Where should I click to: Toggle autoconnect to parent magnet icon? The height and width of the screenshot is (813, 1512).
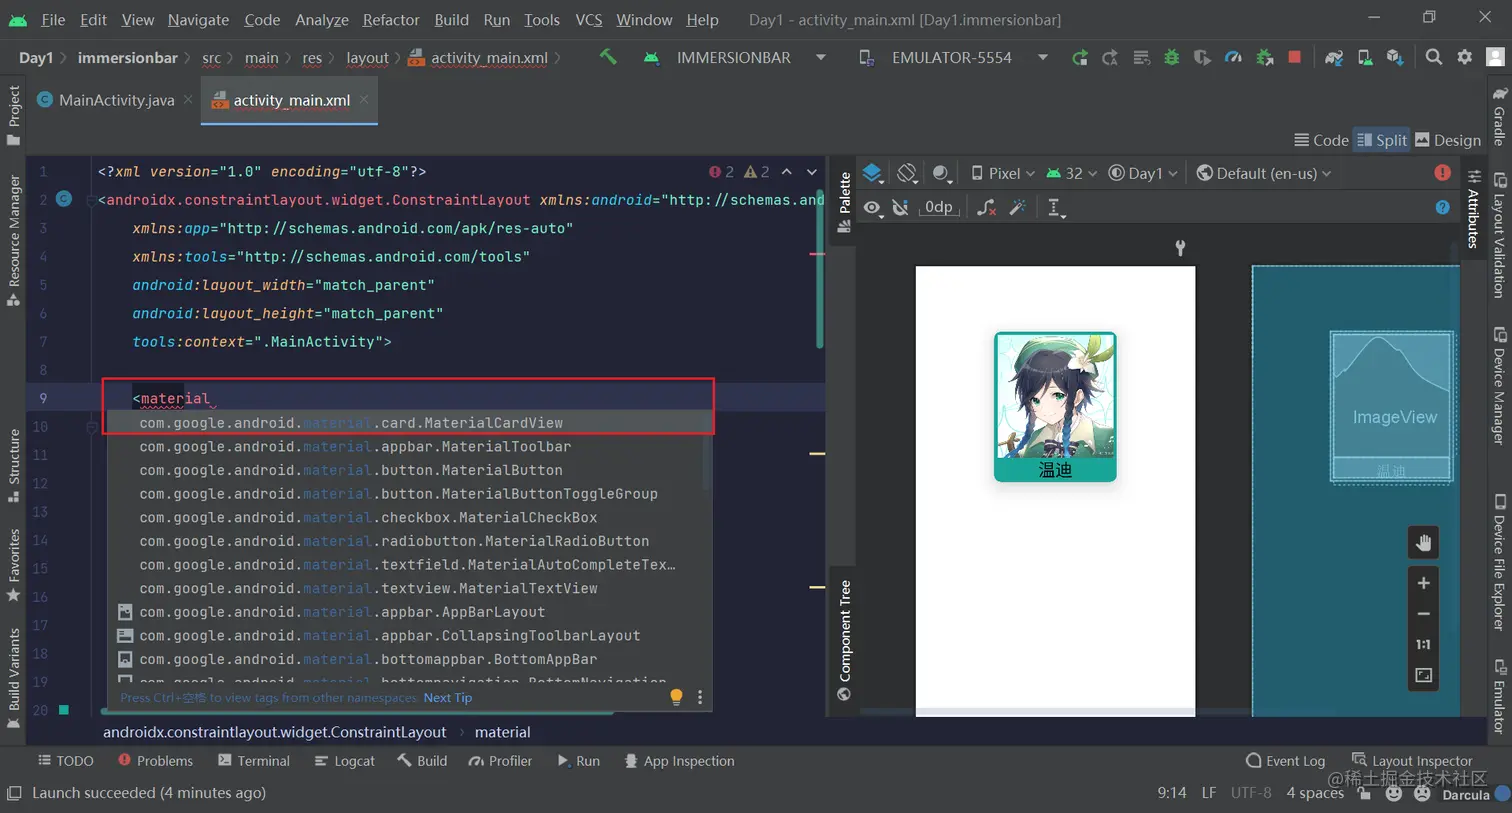click(900, 207)
